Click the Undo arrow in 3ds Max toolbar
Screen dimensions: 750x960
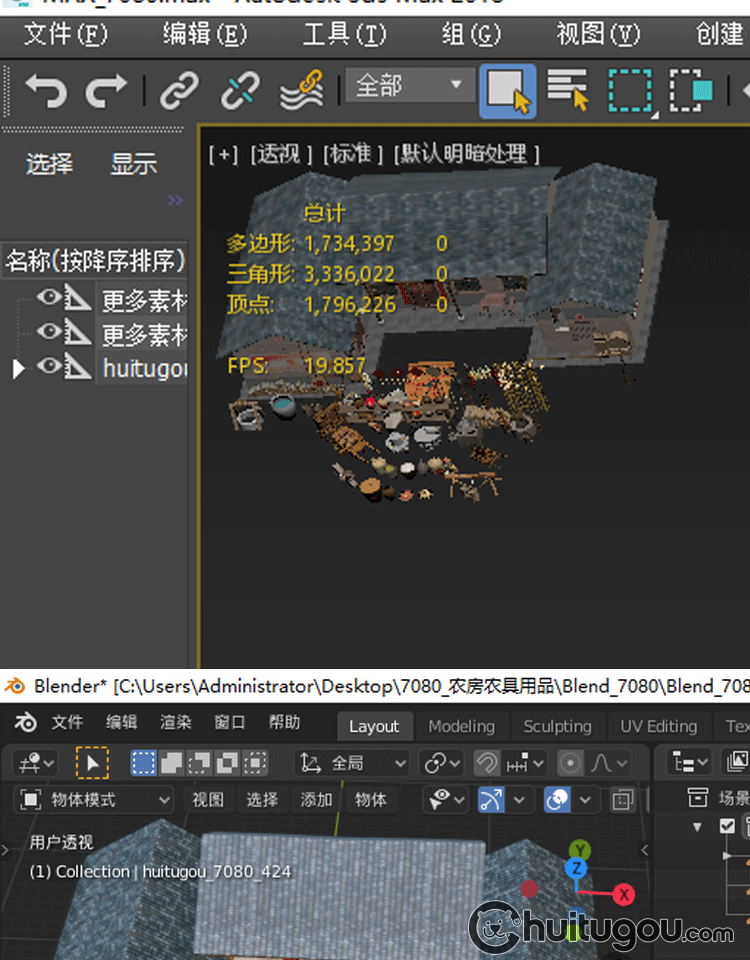tap(46, 91)
